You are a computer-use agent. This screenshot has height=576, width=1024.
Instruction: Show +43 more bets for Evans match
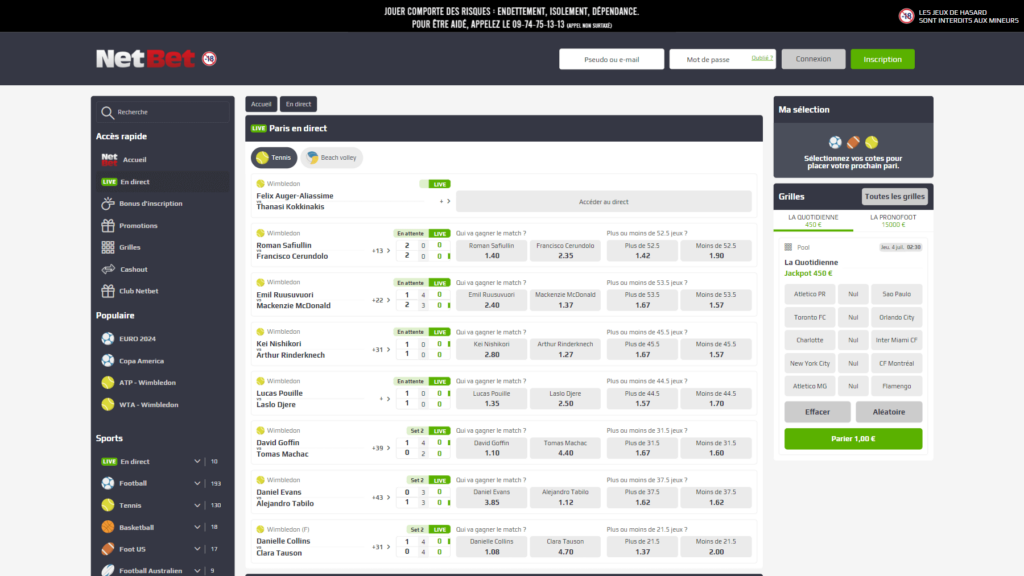pos(381,498)
